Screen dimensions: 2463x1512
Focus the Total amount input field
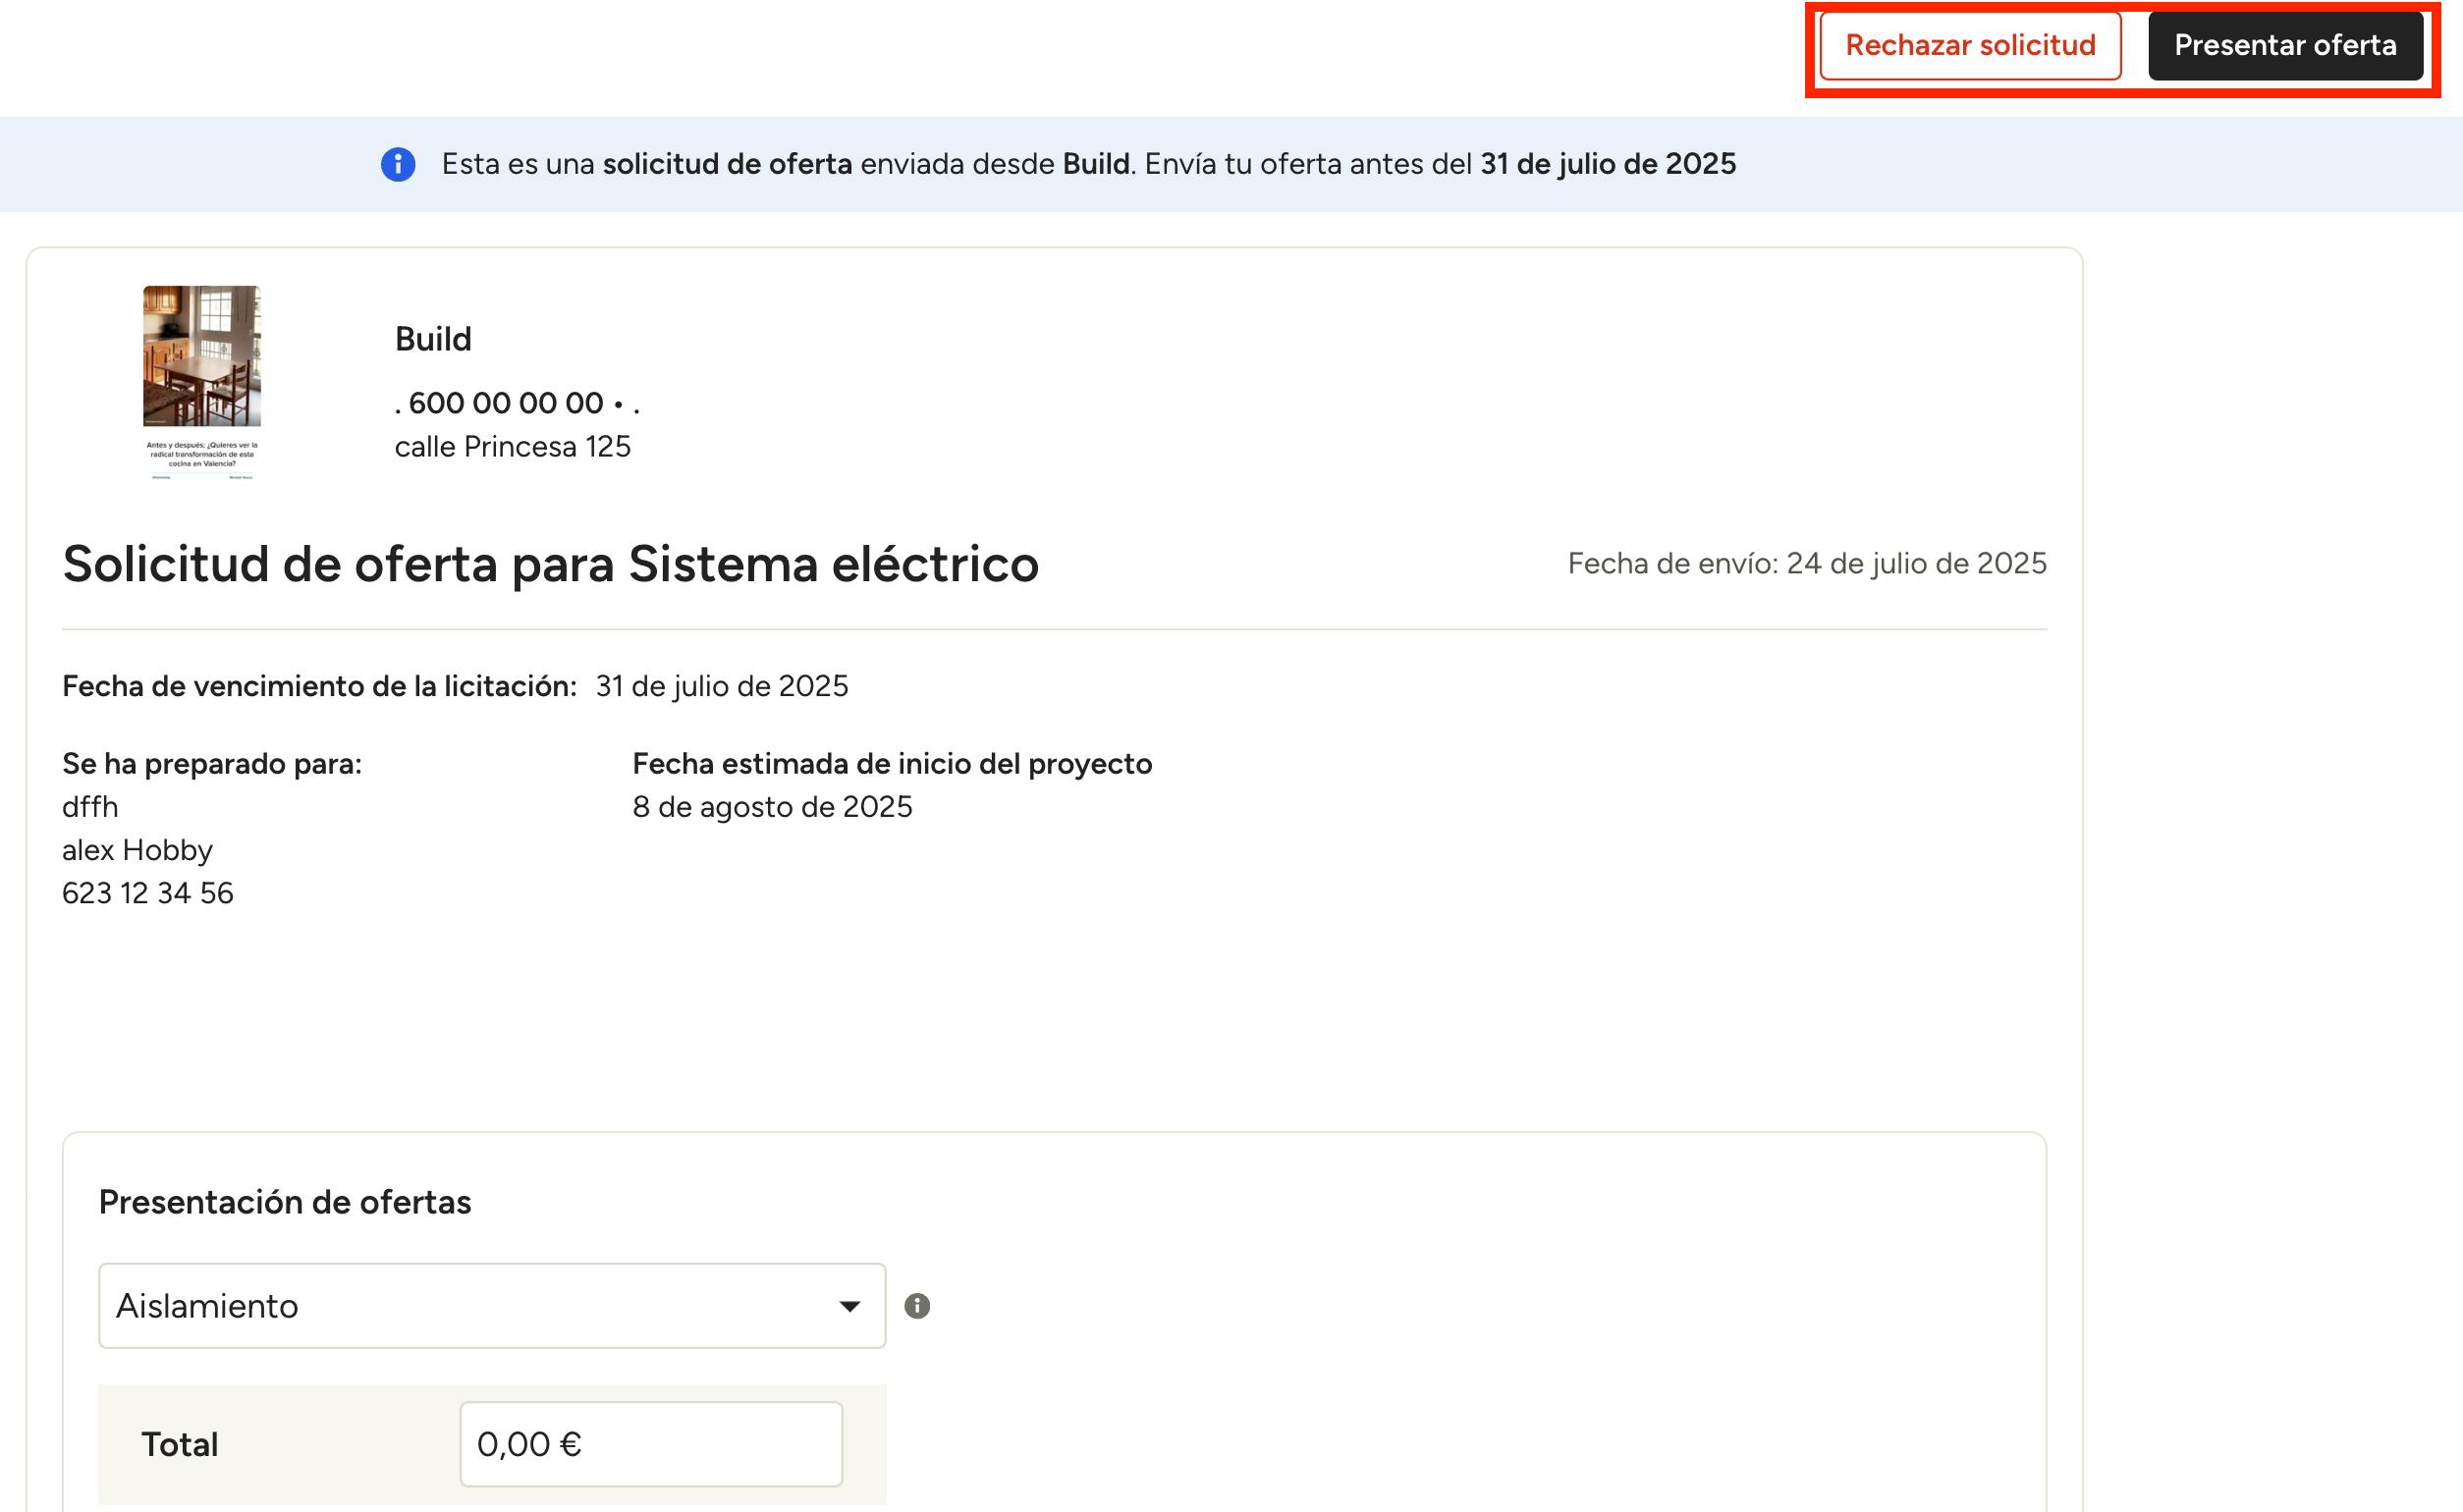[650, 1444]
